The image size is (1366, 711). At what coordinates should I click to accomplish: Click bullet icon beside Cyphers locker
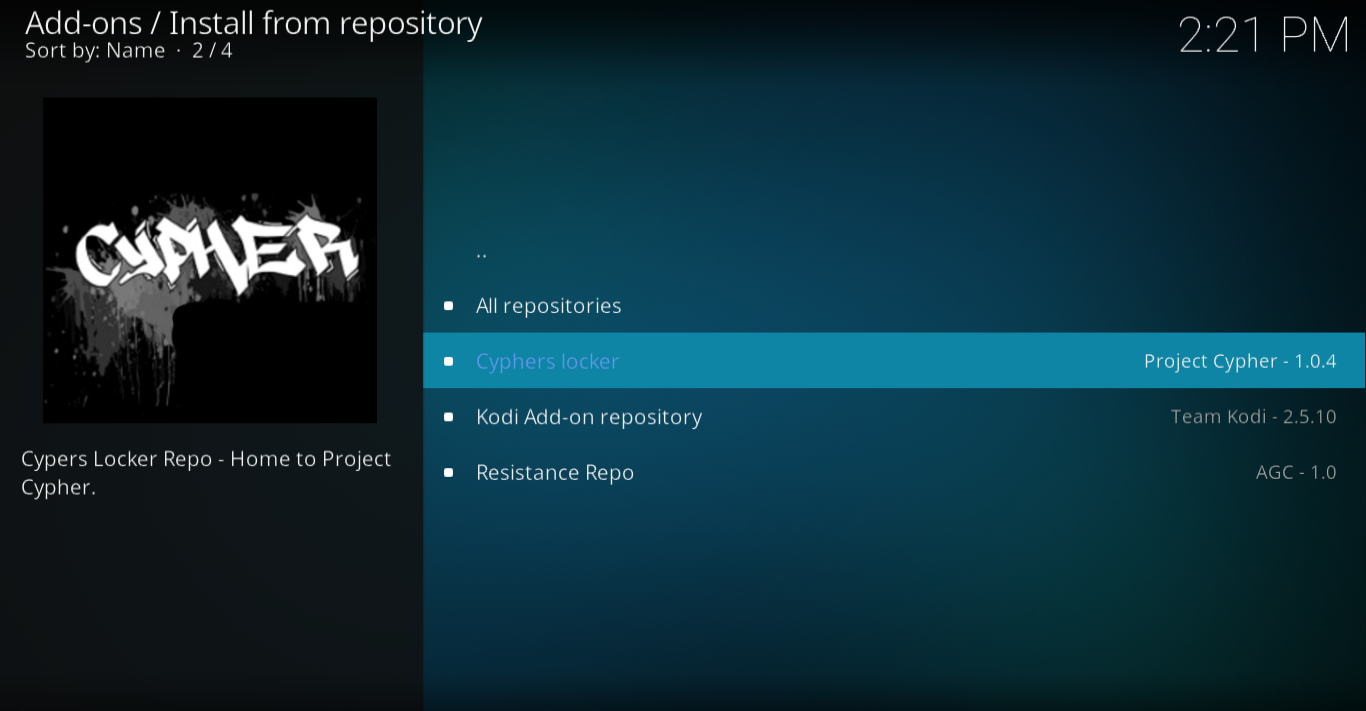click(448, 361)
